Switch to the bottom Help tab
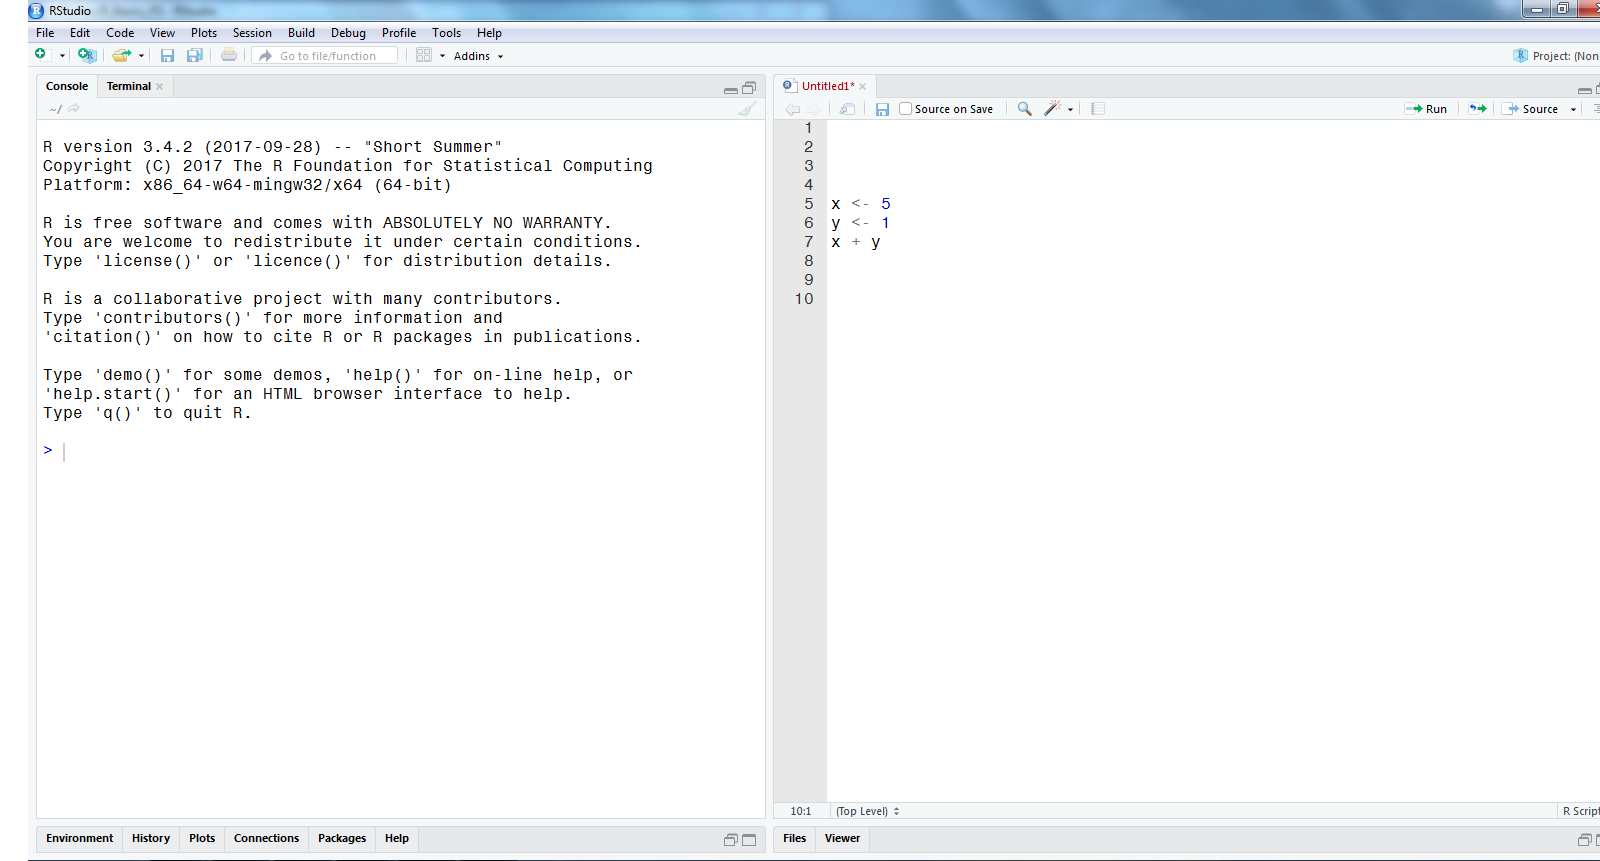 397,838
